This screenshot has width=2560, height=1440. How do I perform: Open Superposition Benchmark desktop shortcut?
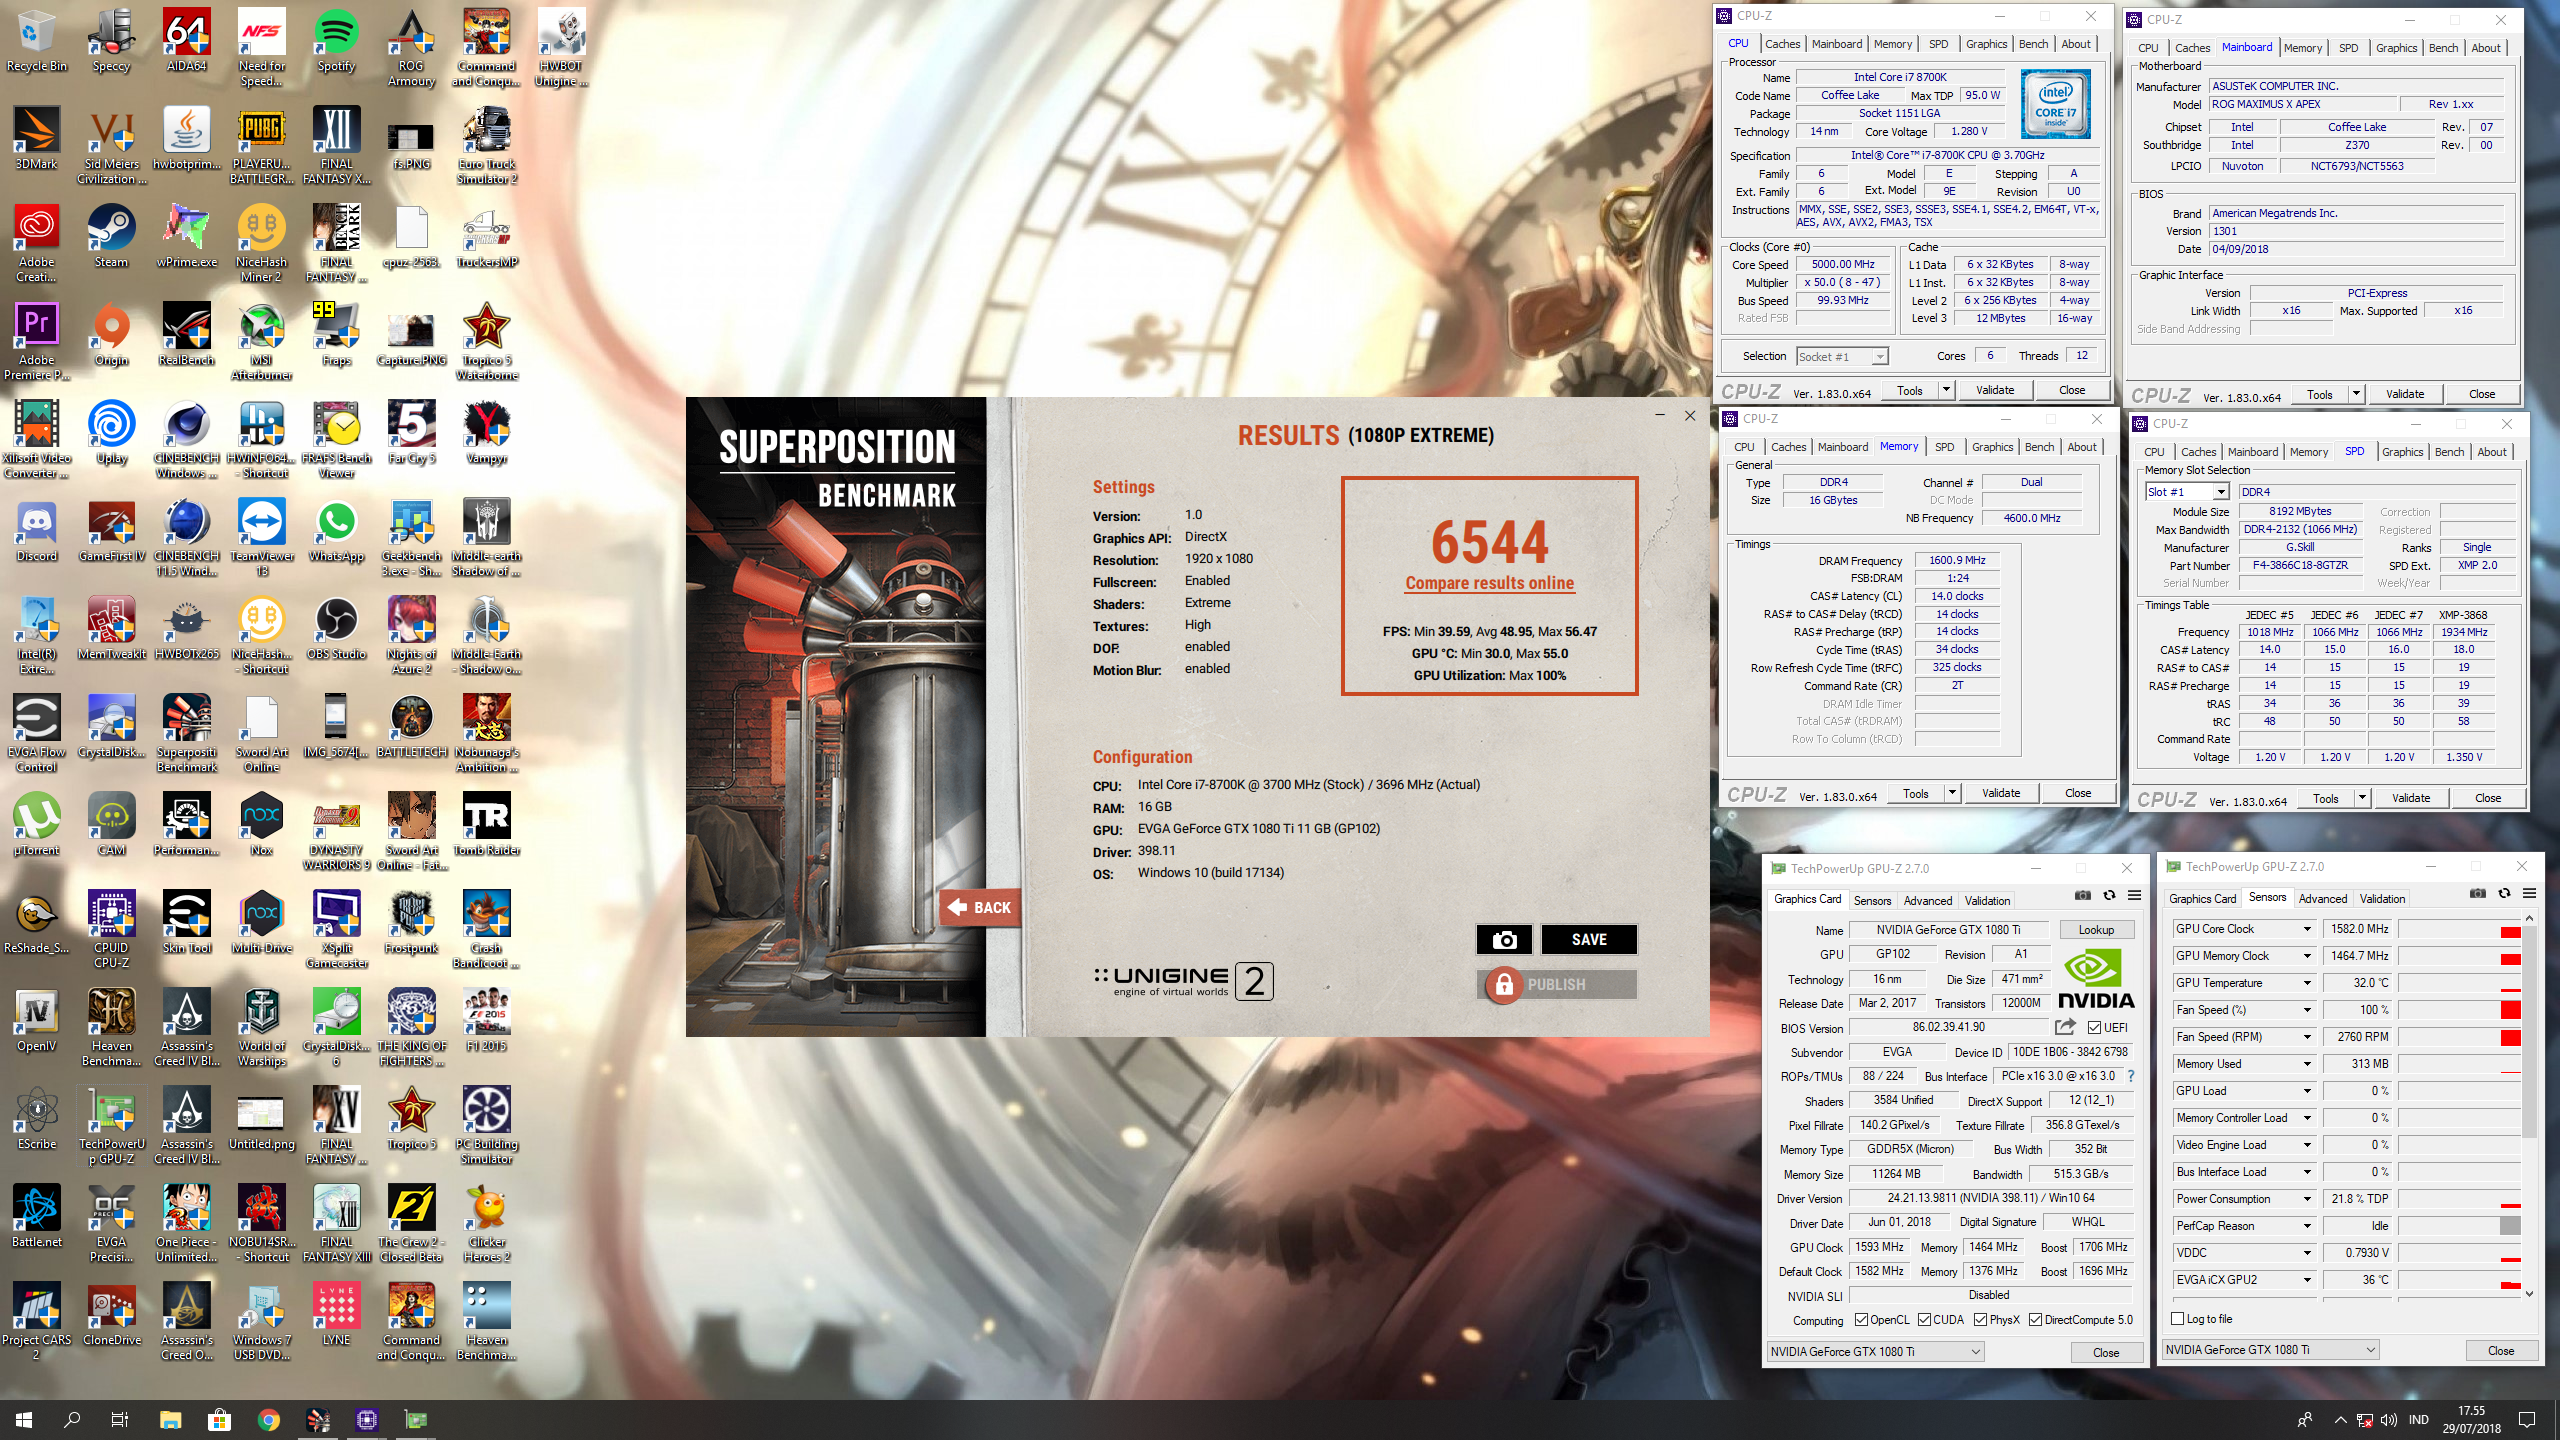186,733
